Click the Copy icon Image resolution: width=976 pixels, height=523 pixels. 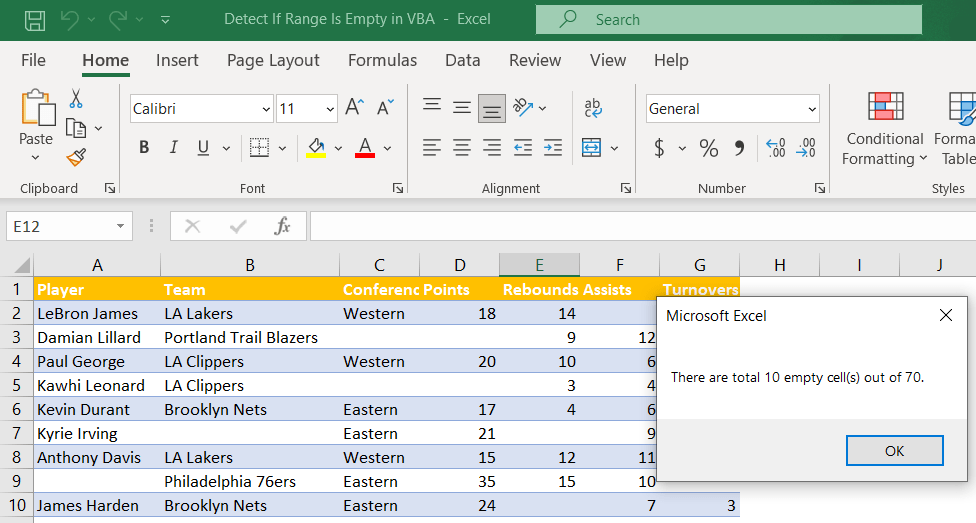[76, 128]
